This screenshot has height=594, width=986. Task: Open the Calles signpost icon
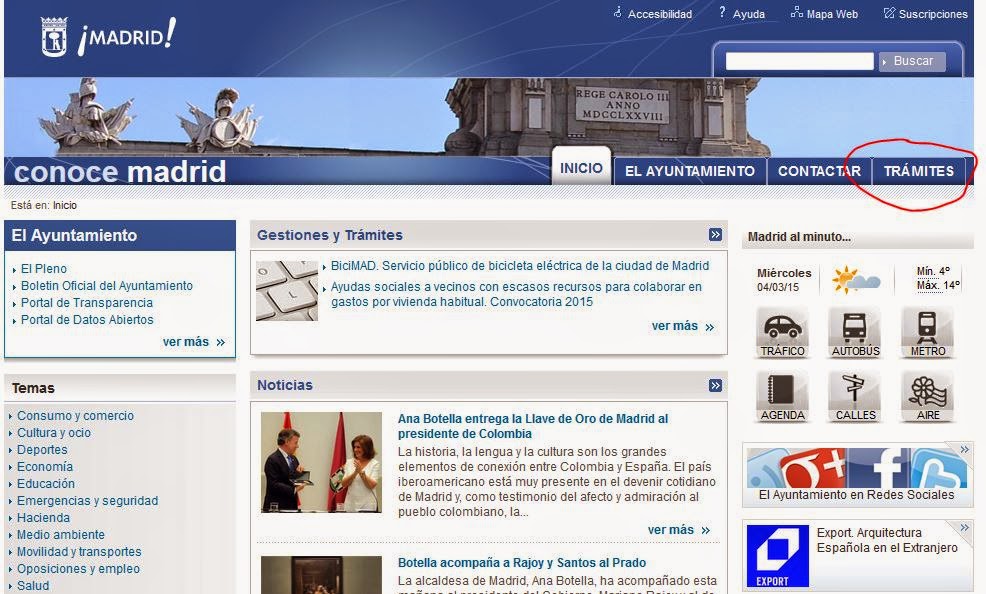click(x=855, y=397)
